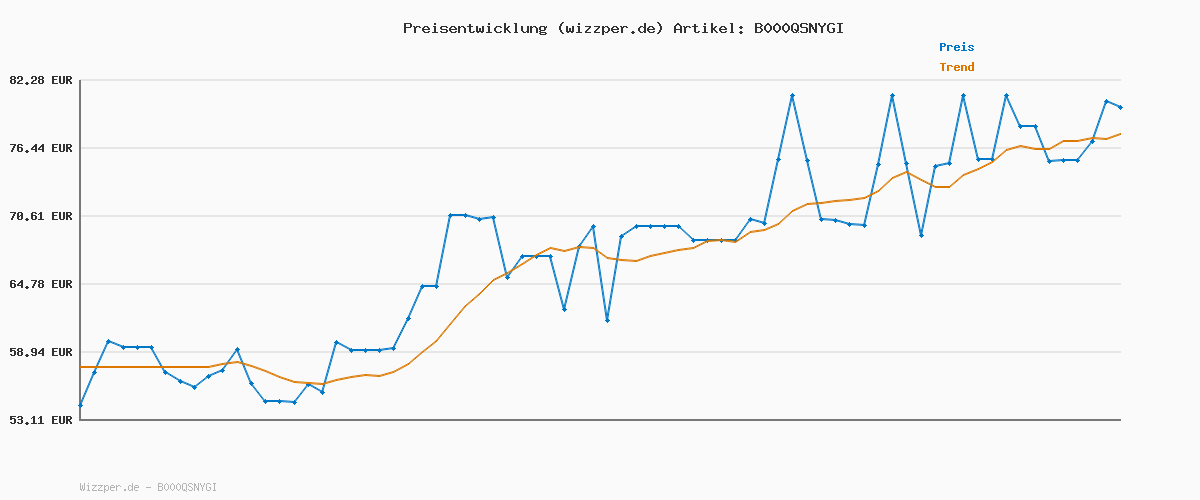1200x500 pixels.
Task: Click the left start of orange trend line
Action: [x=81, y=367]
